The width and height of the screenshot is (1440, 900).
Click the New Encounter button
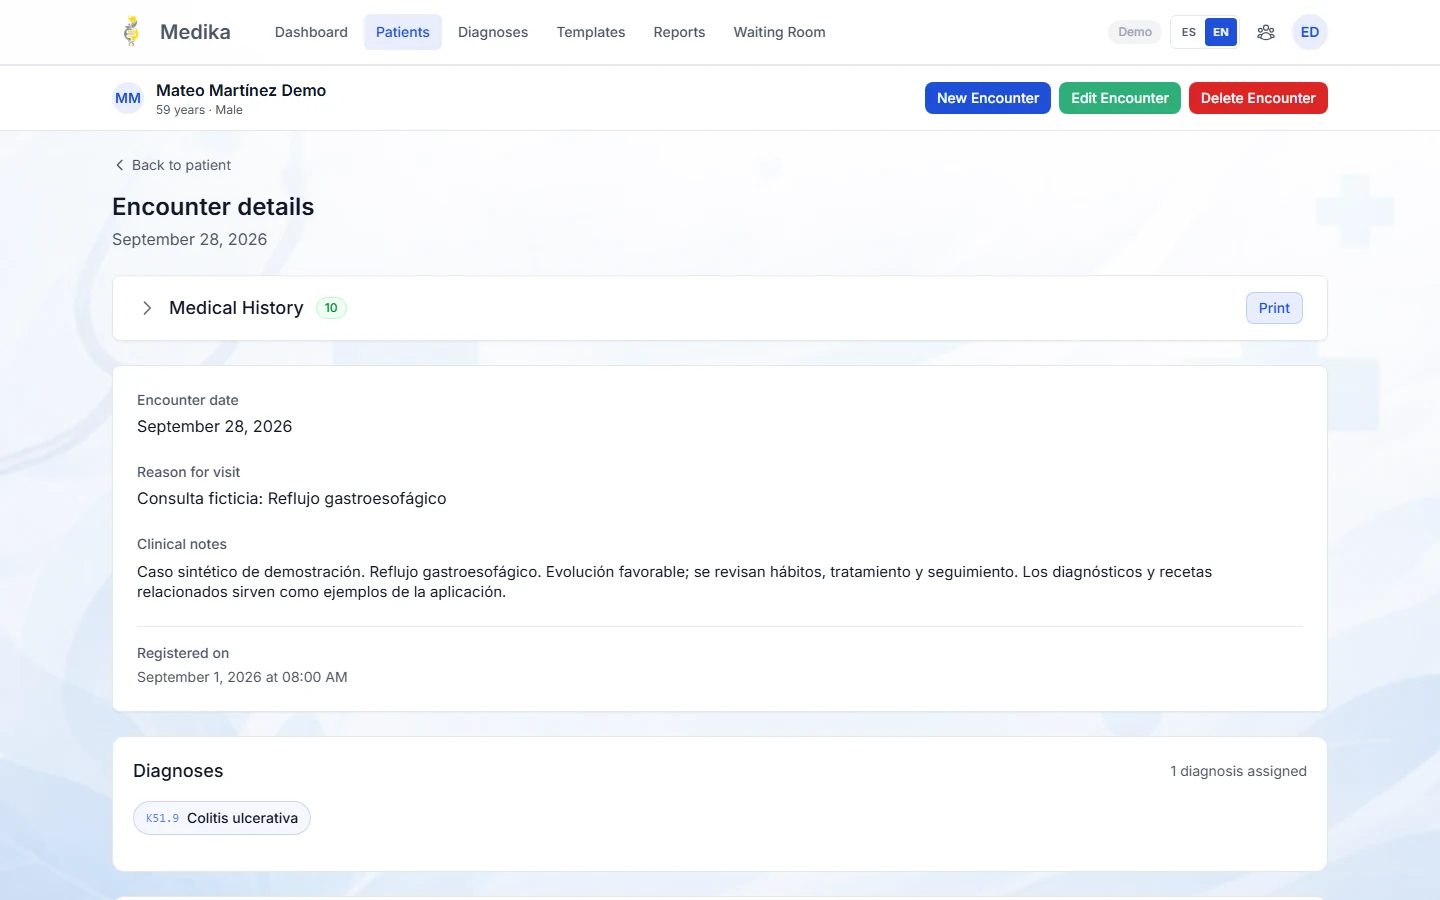[x=988, y=98]
